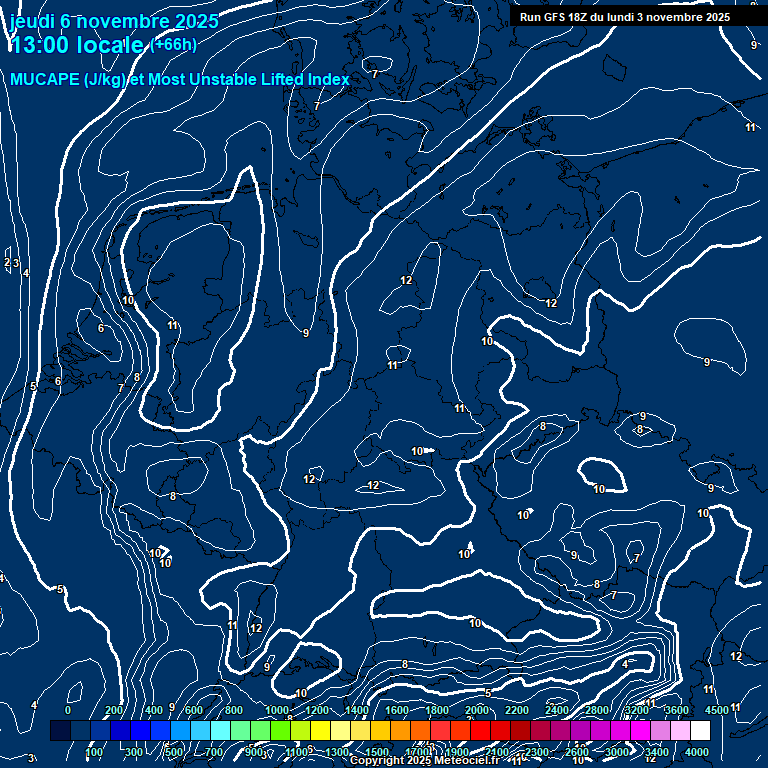This screenshot has height=768, width=768.
Task: Click the '1600' legend label
Action: [397, 710]
